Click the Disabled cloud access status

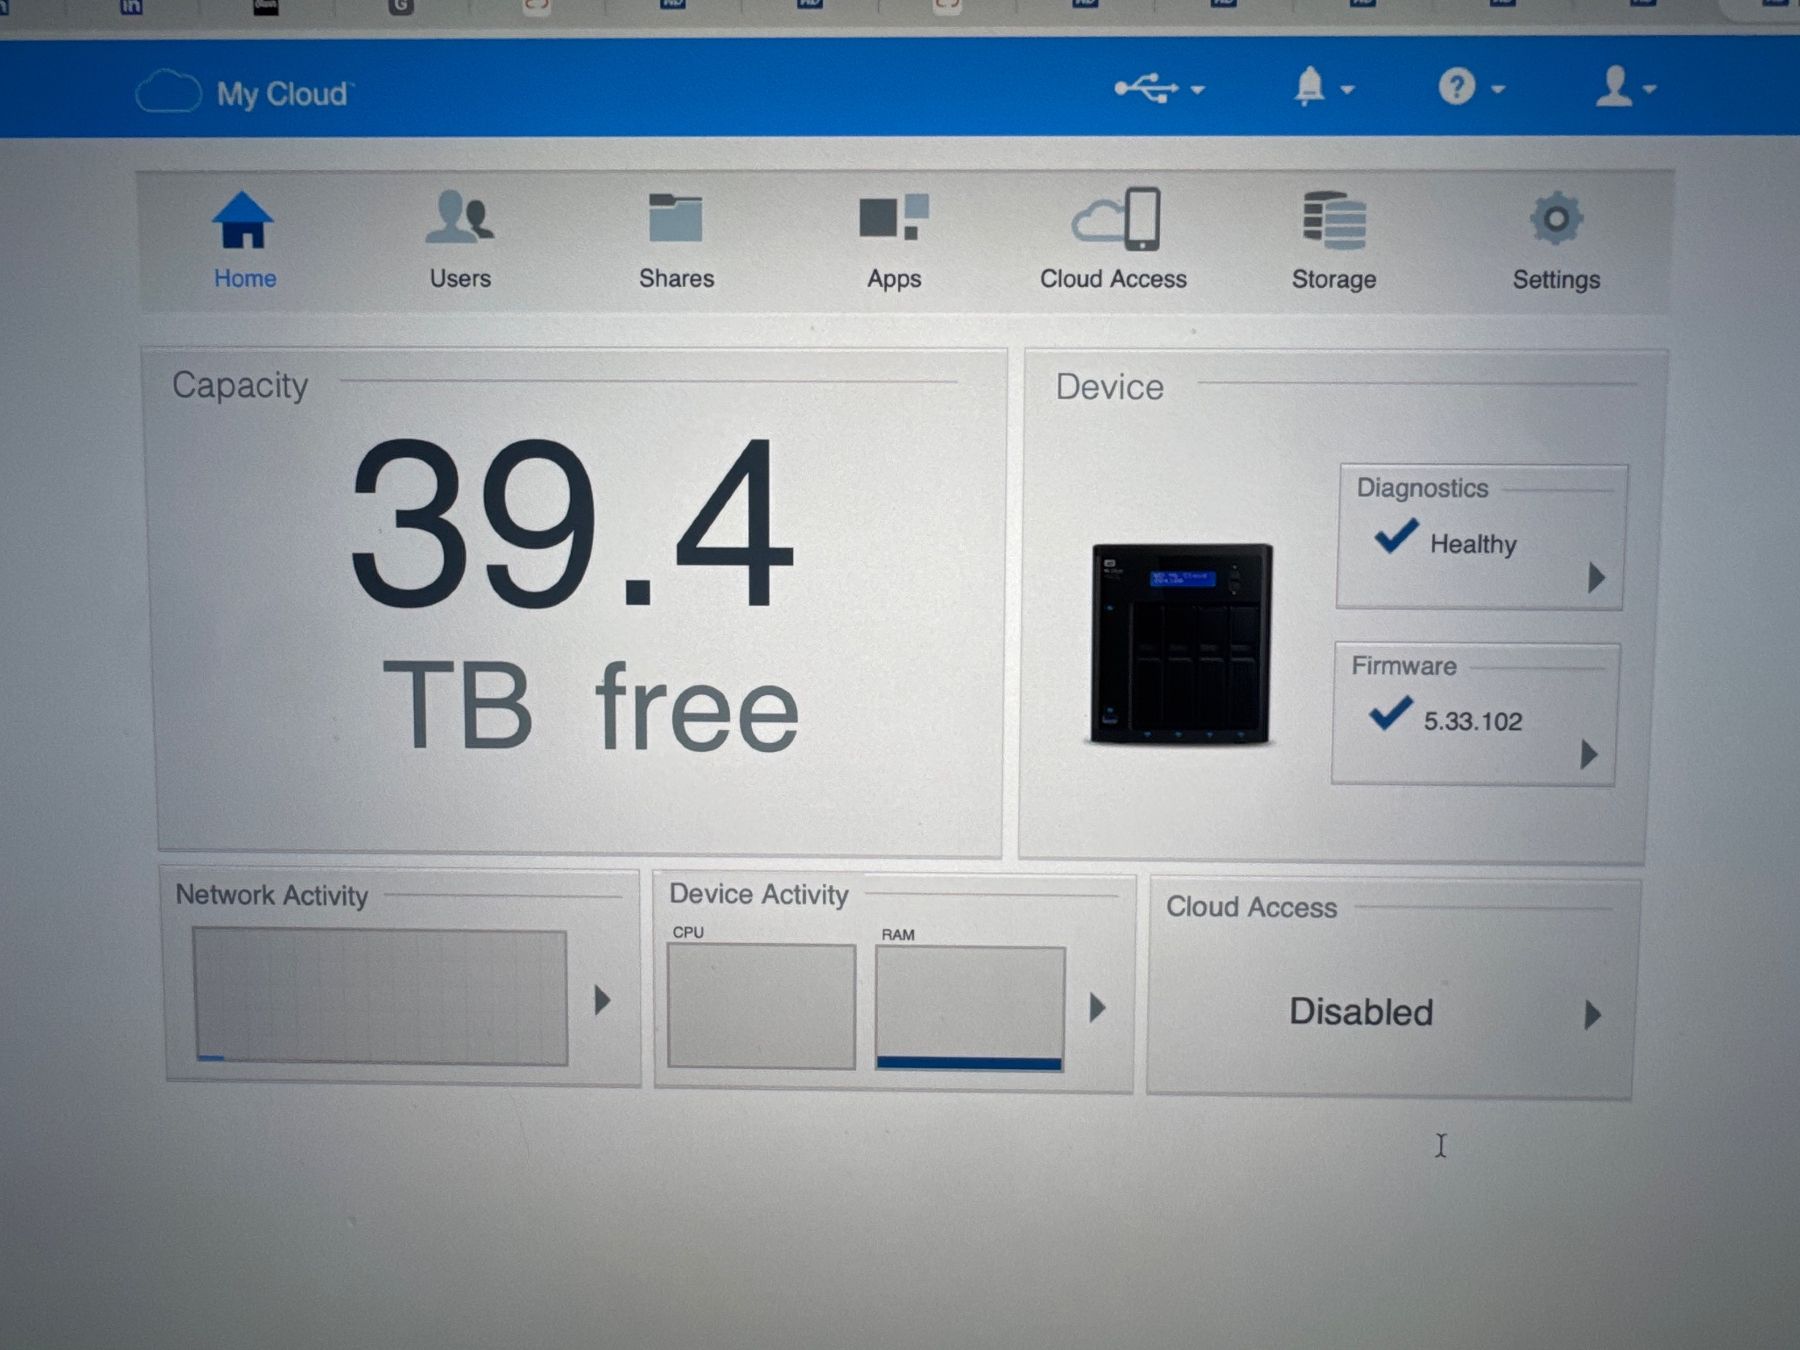coord(1361,1012)
